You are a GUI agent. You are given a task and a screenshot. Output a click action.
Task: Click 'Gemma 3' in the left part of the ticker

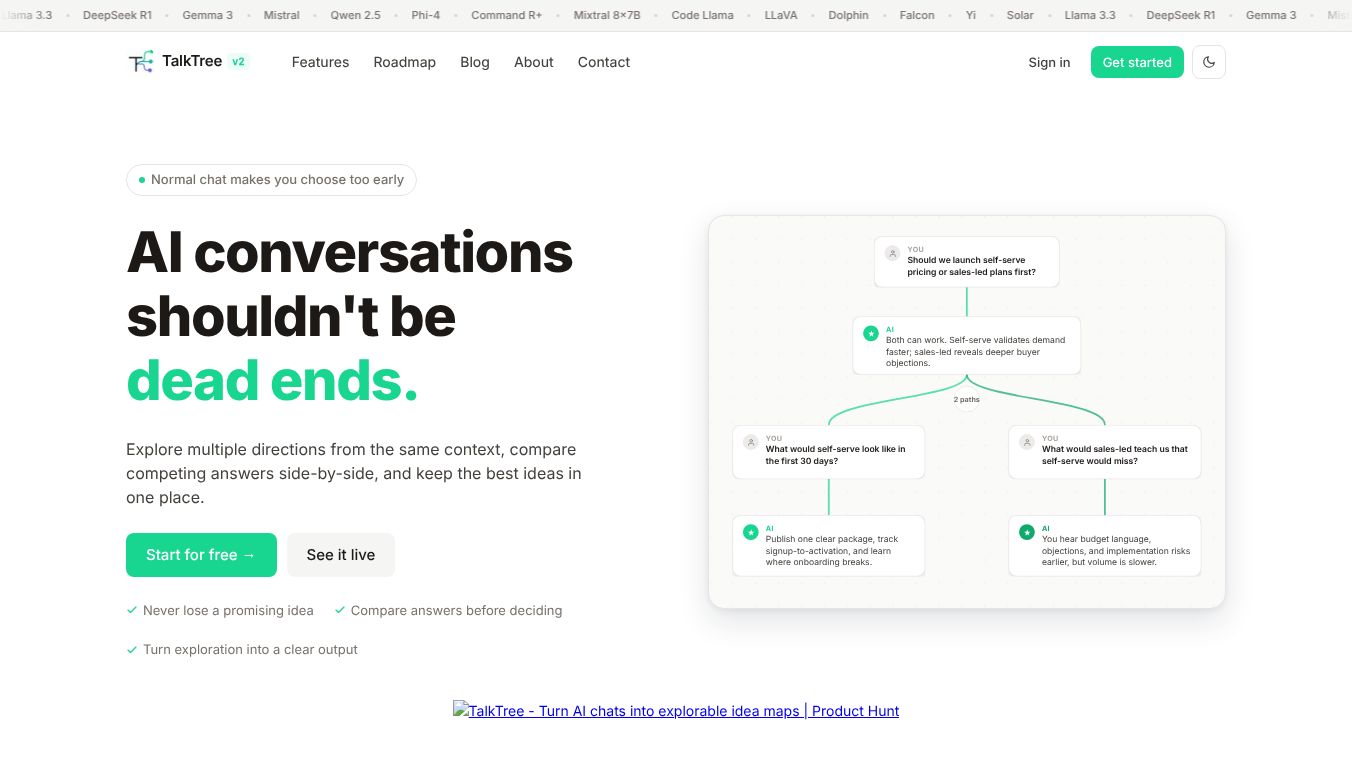click(x=208, y=15)
